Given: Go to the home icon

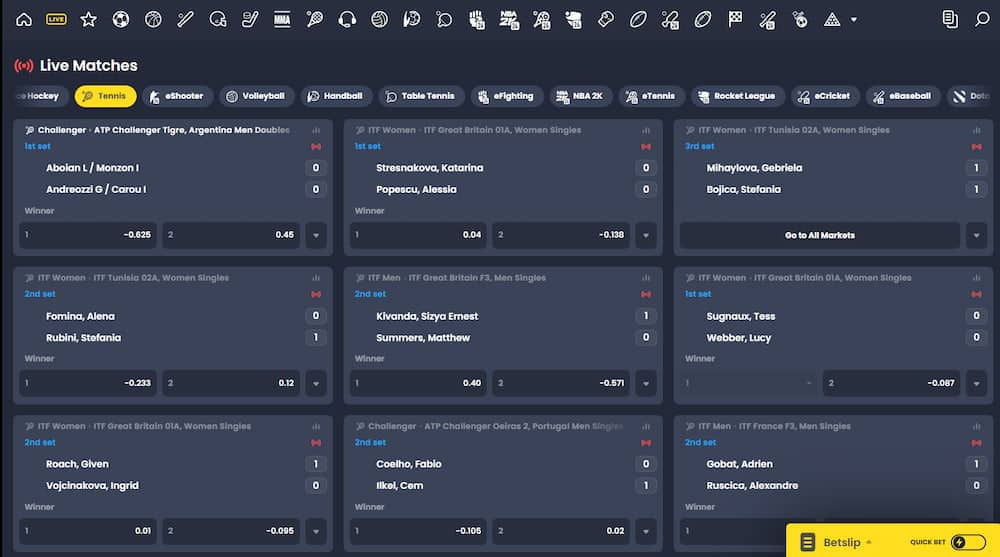Looking at the screenshot, I should click(x=24, y=20).
